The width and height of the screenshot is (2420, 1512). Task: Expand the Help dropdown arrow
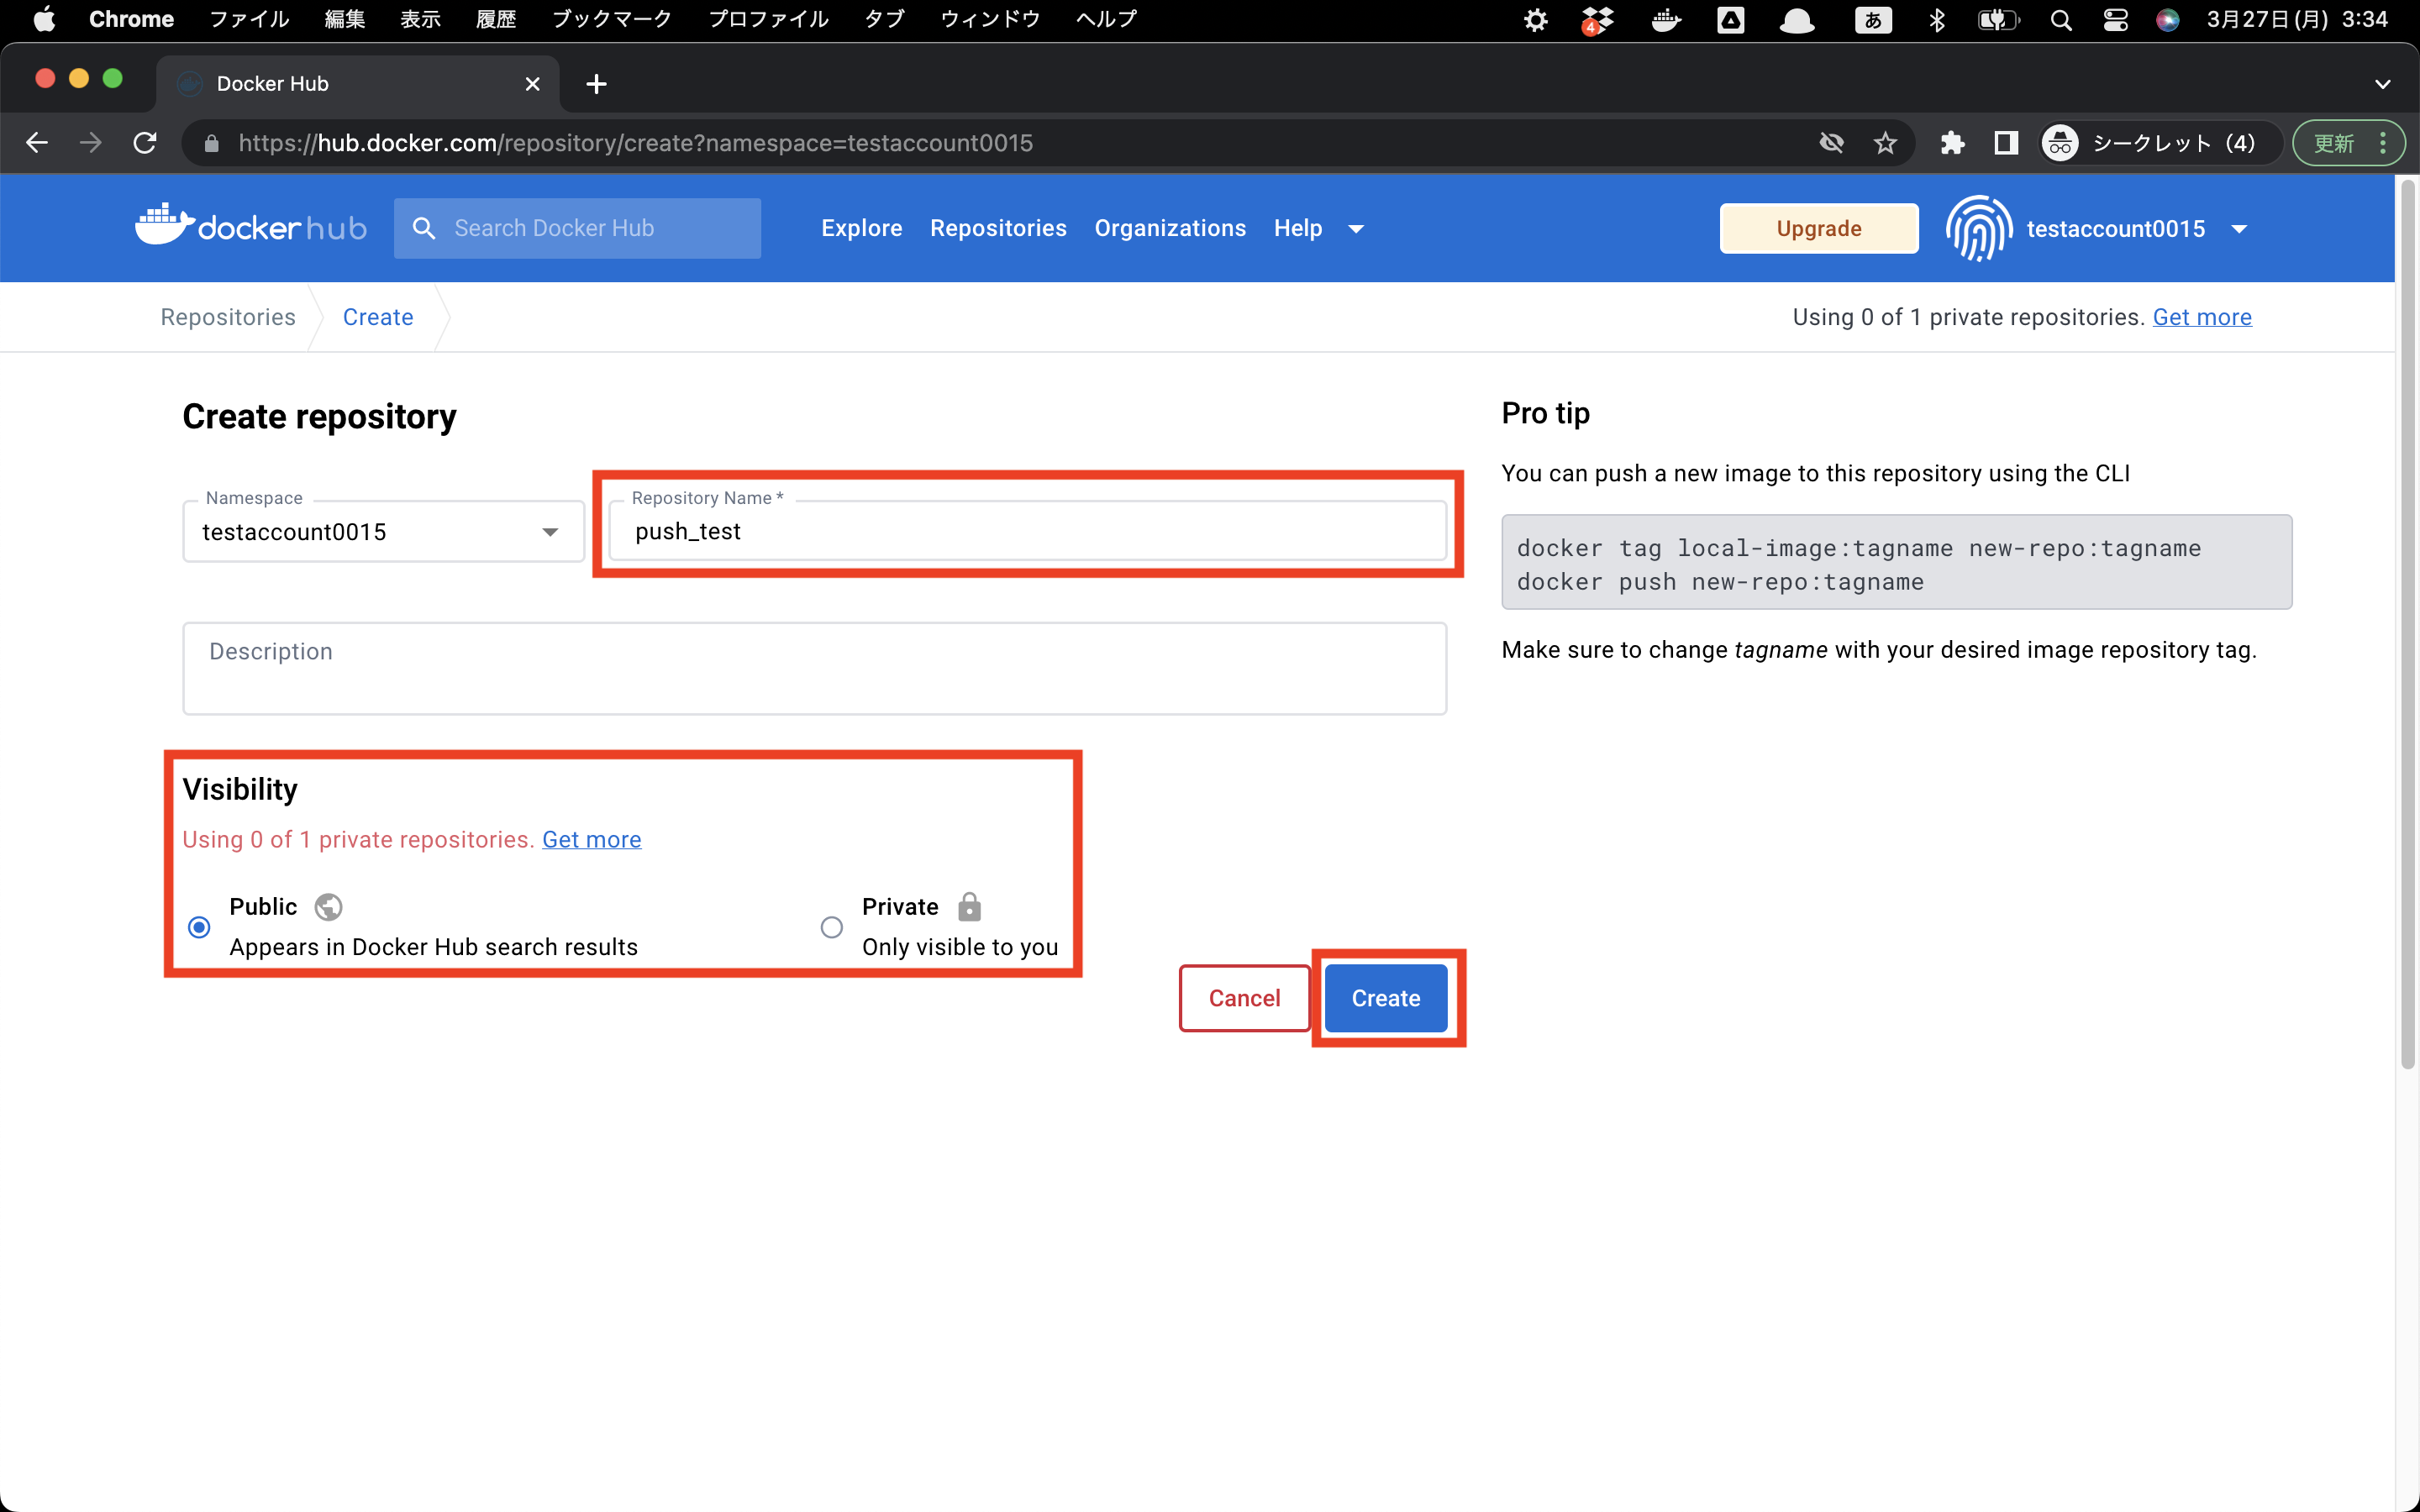coord(1356,229)
